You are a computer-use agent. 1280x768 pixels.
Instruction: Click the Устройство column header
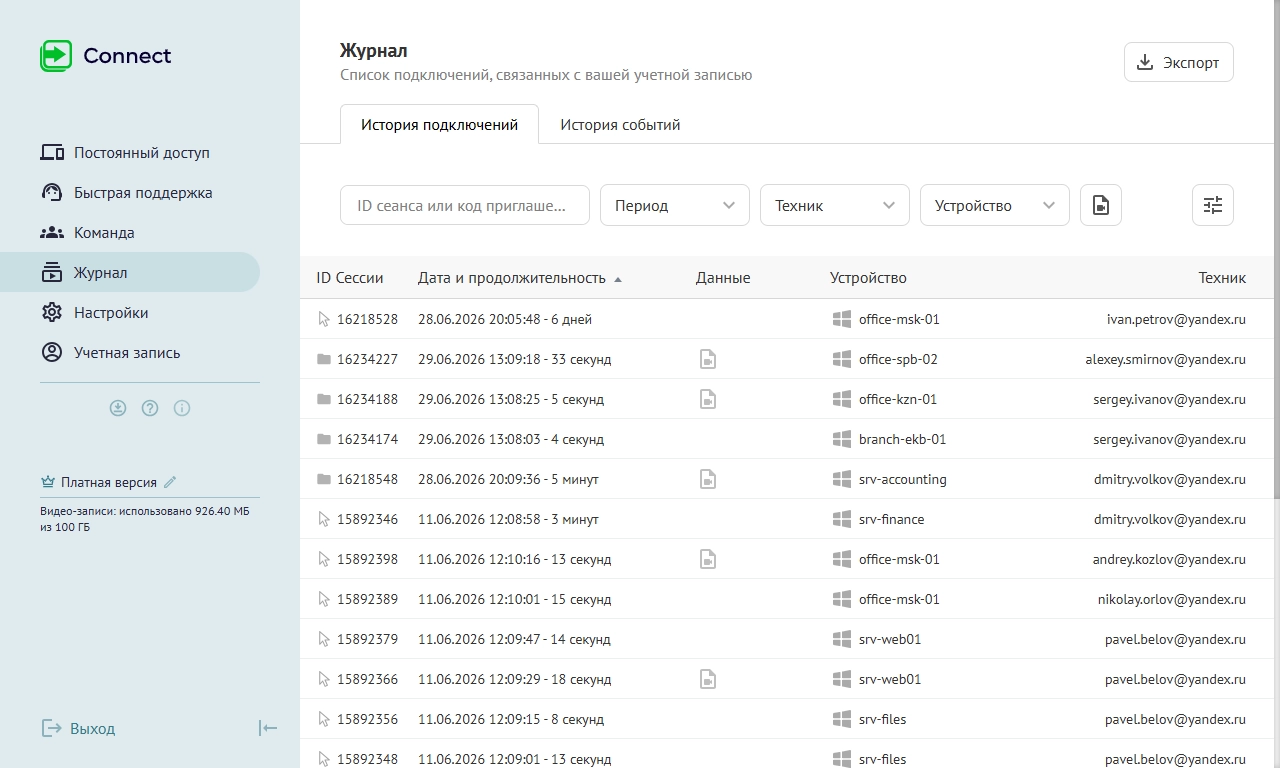click(x=868, y=278)
